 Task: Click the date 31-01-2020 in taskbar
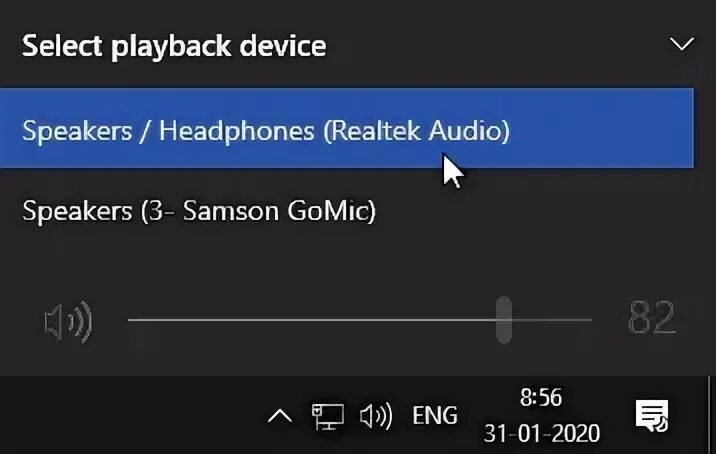click(542, 433)
